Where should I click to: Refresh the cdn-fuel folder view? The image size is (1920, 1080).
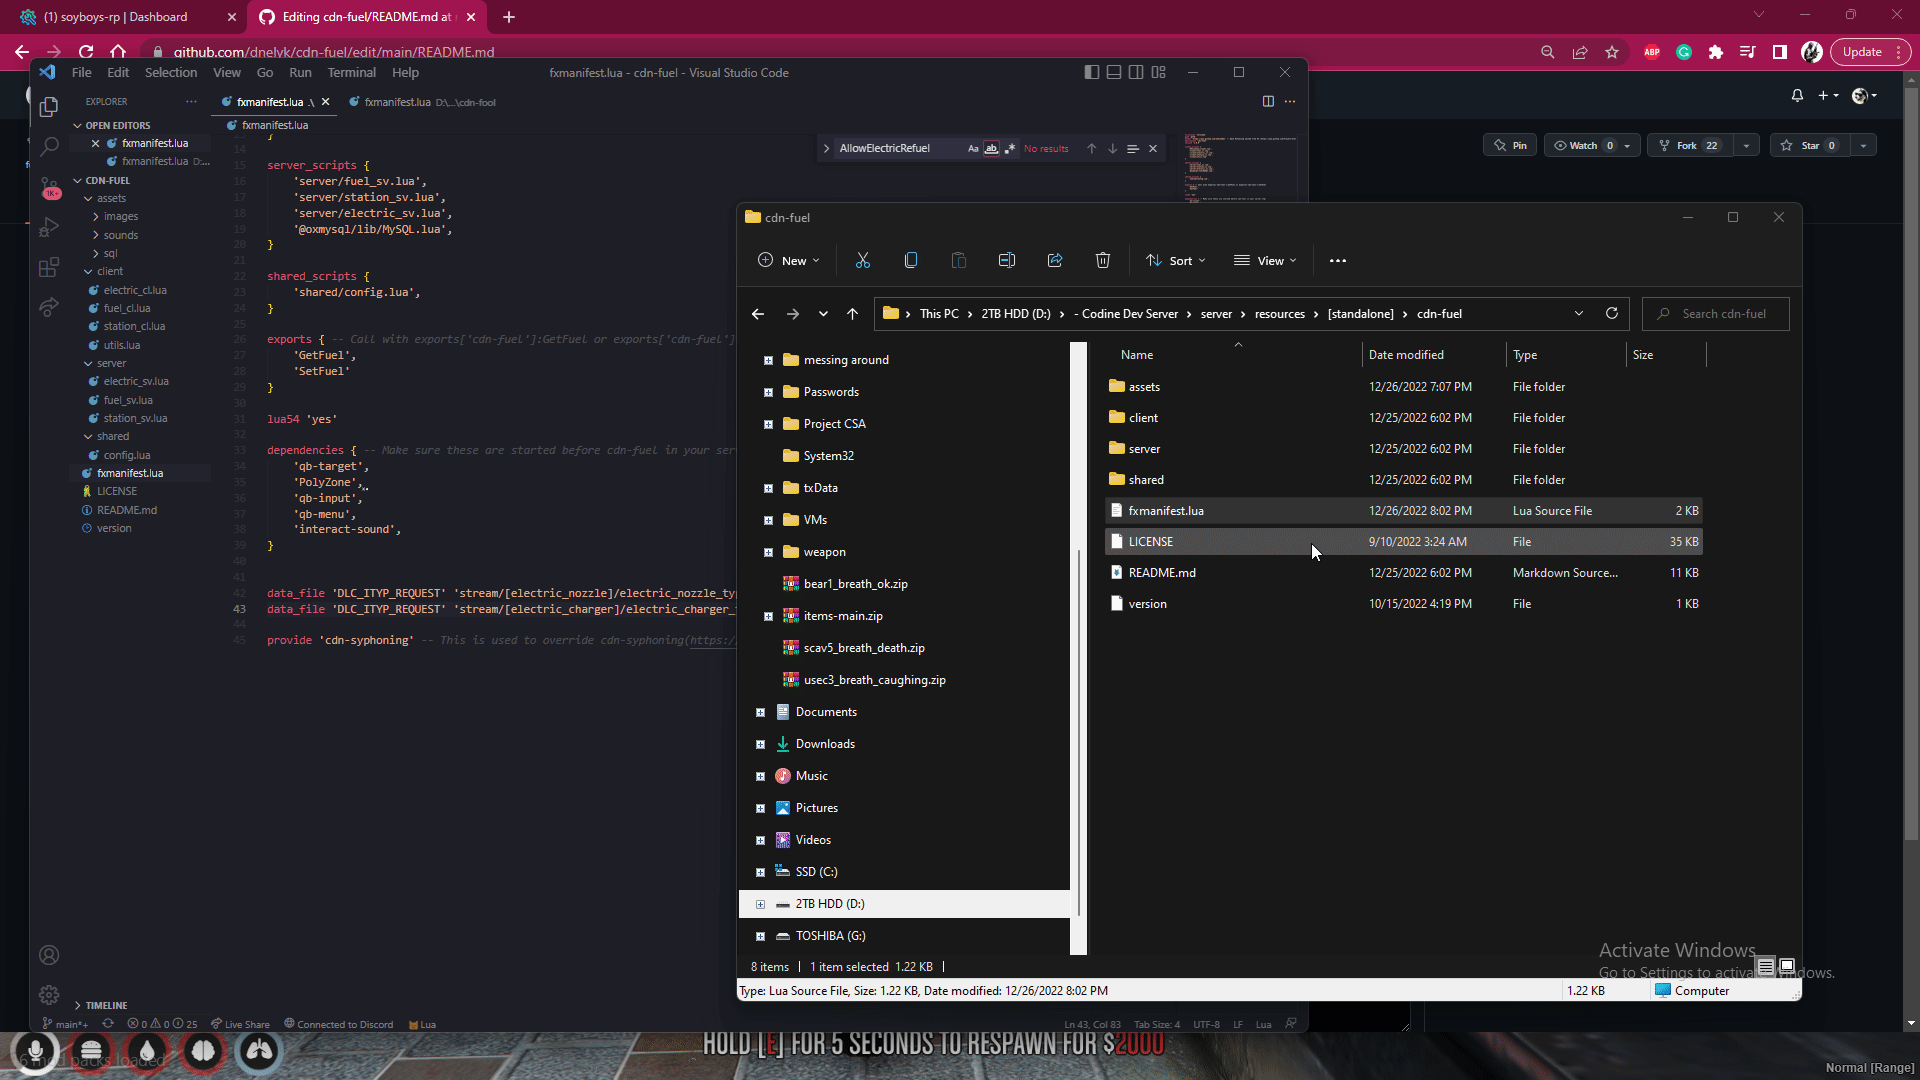click(x=1611, y=313)
